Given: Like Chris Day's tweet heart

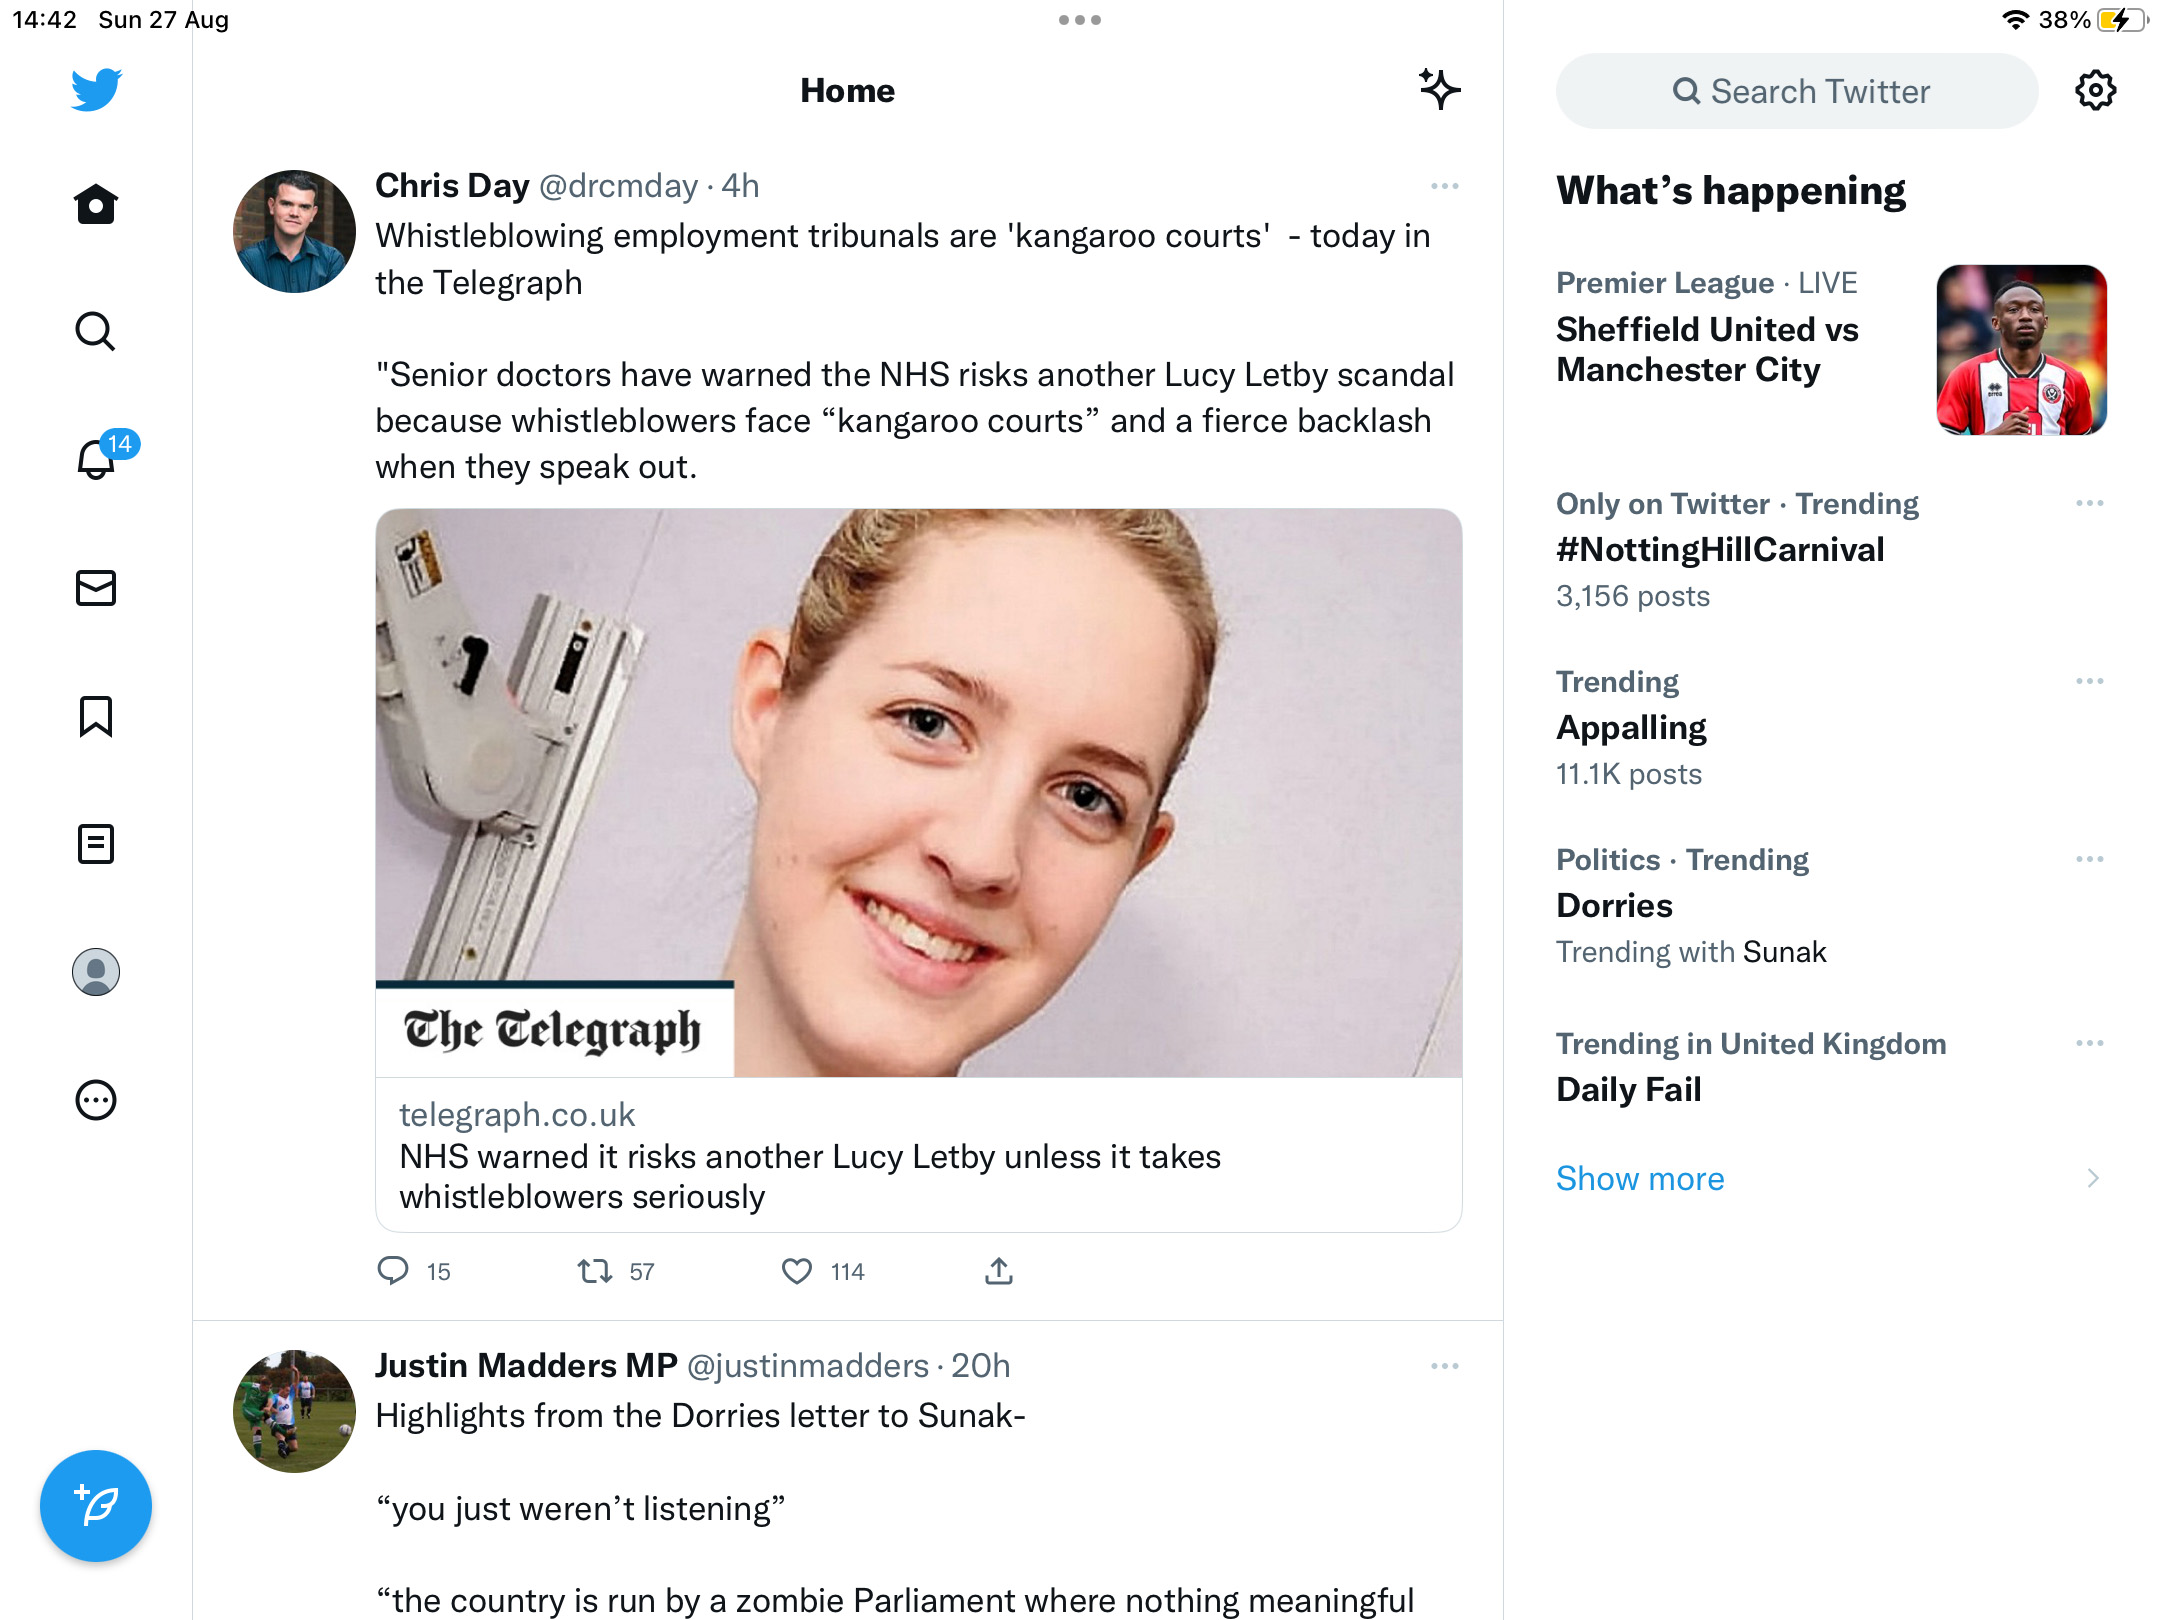Looking at the screenshot, I should (797, 1271).
